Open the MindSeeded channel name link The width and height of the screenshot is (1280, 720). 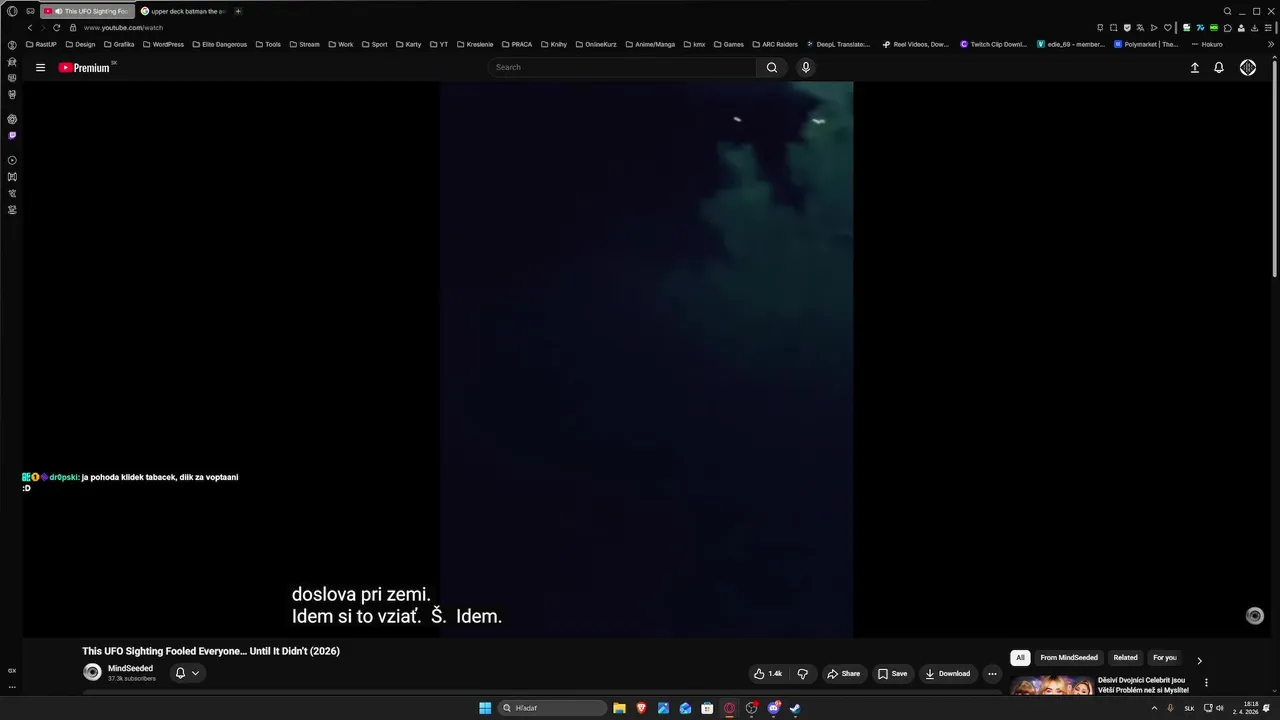(x=130, y=668)
